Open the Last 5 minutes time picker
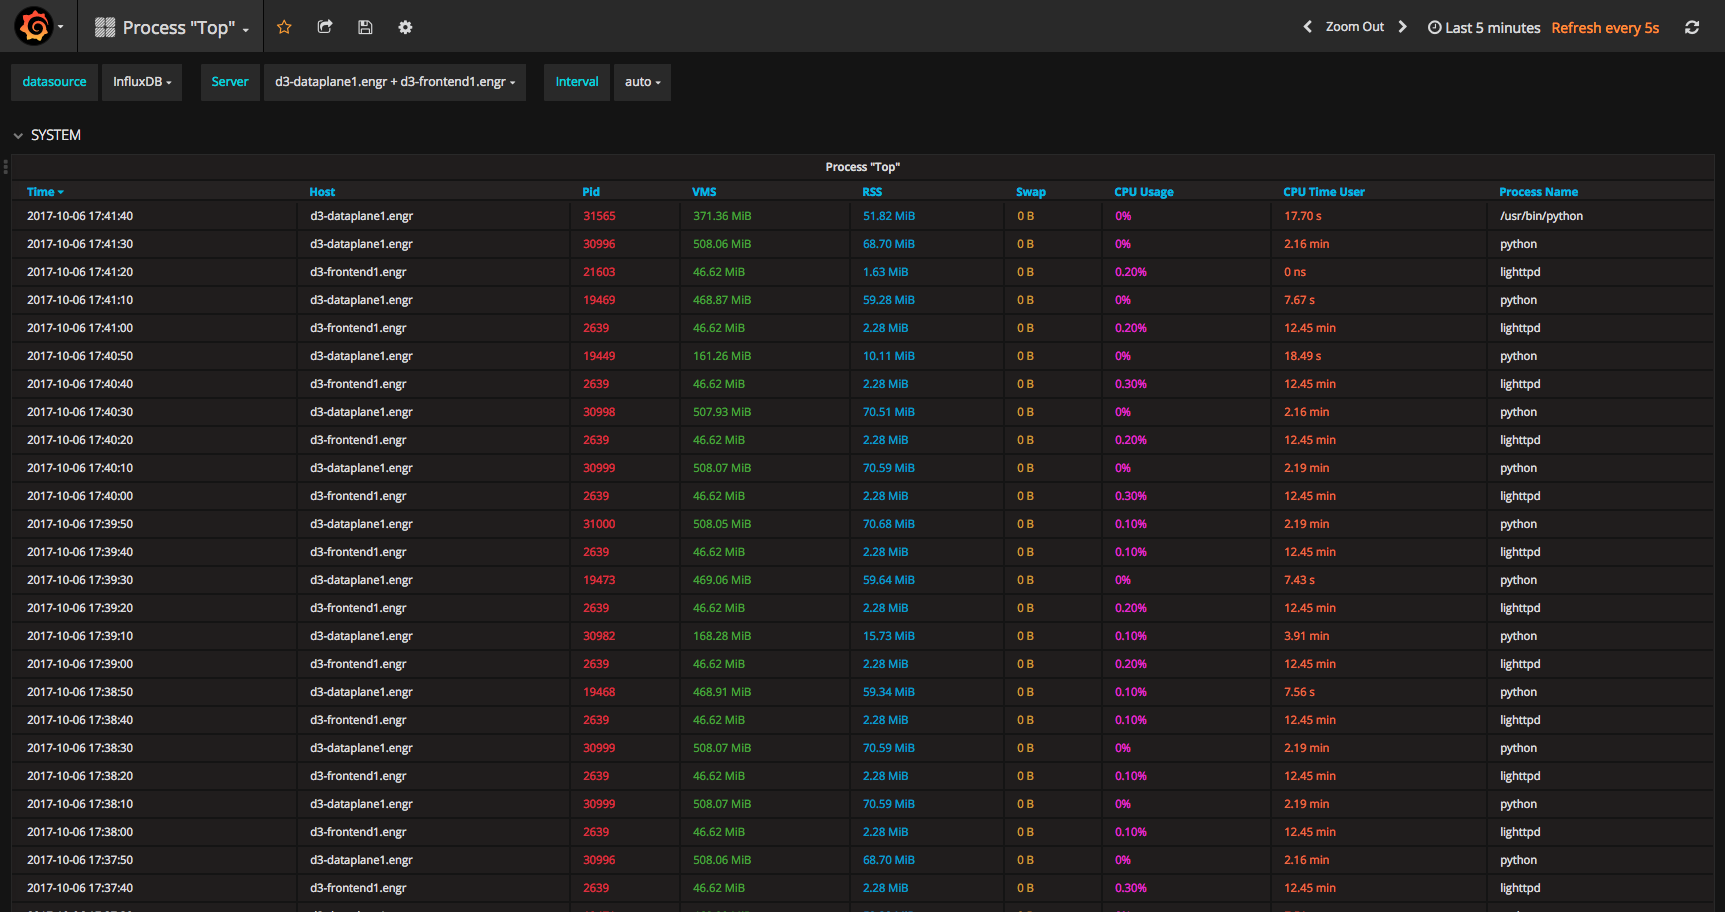Screen dimensions: 1725x912 point(1484,28)
